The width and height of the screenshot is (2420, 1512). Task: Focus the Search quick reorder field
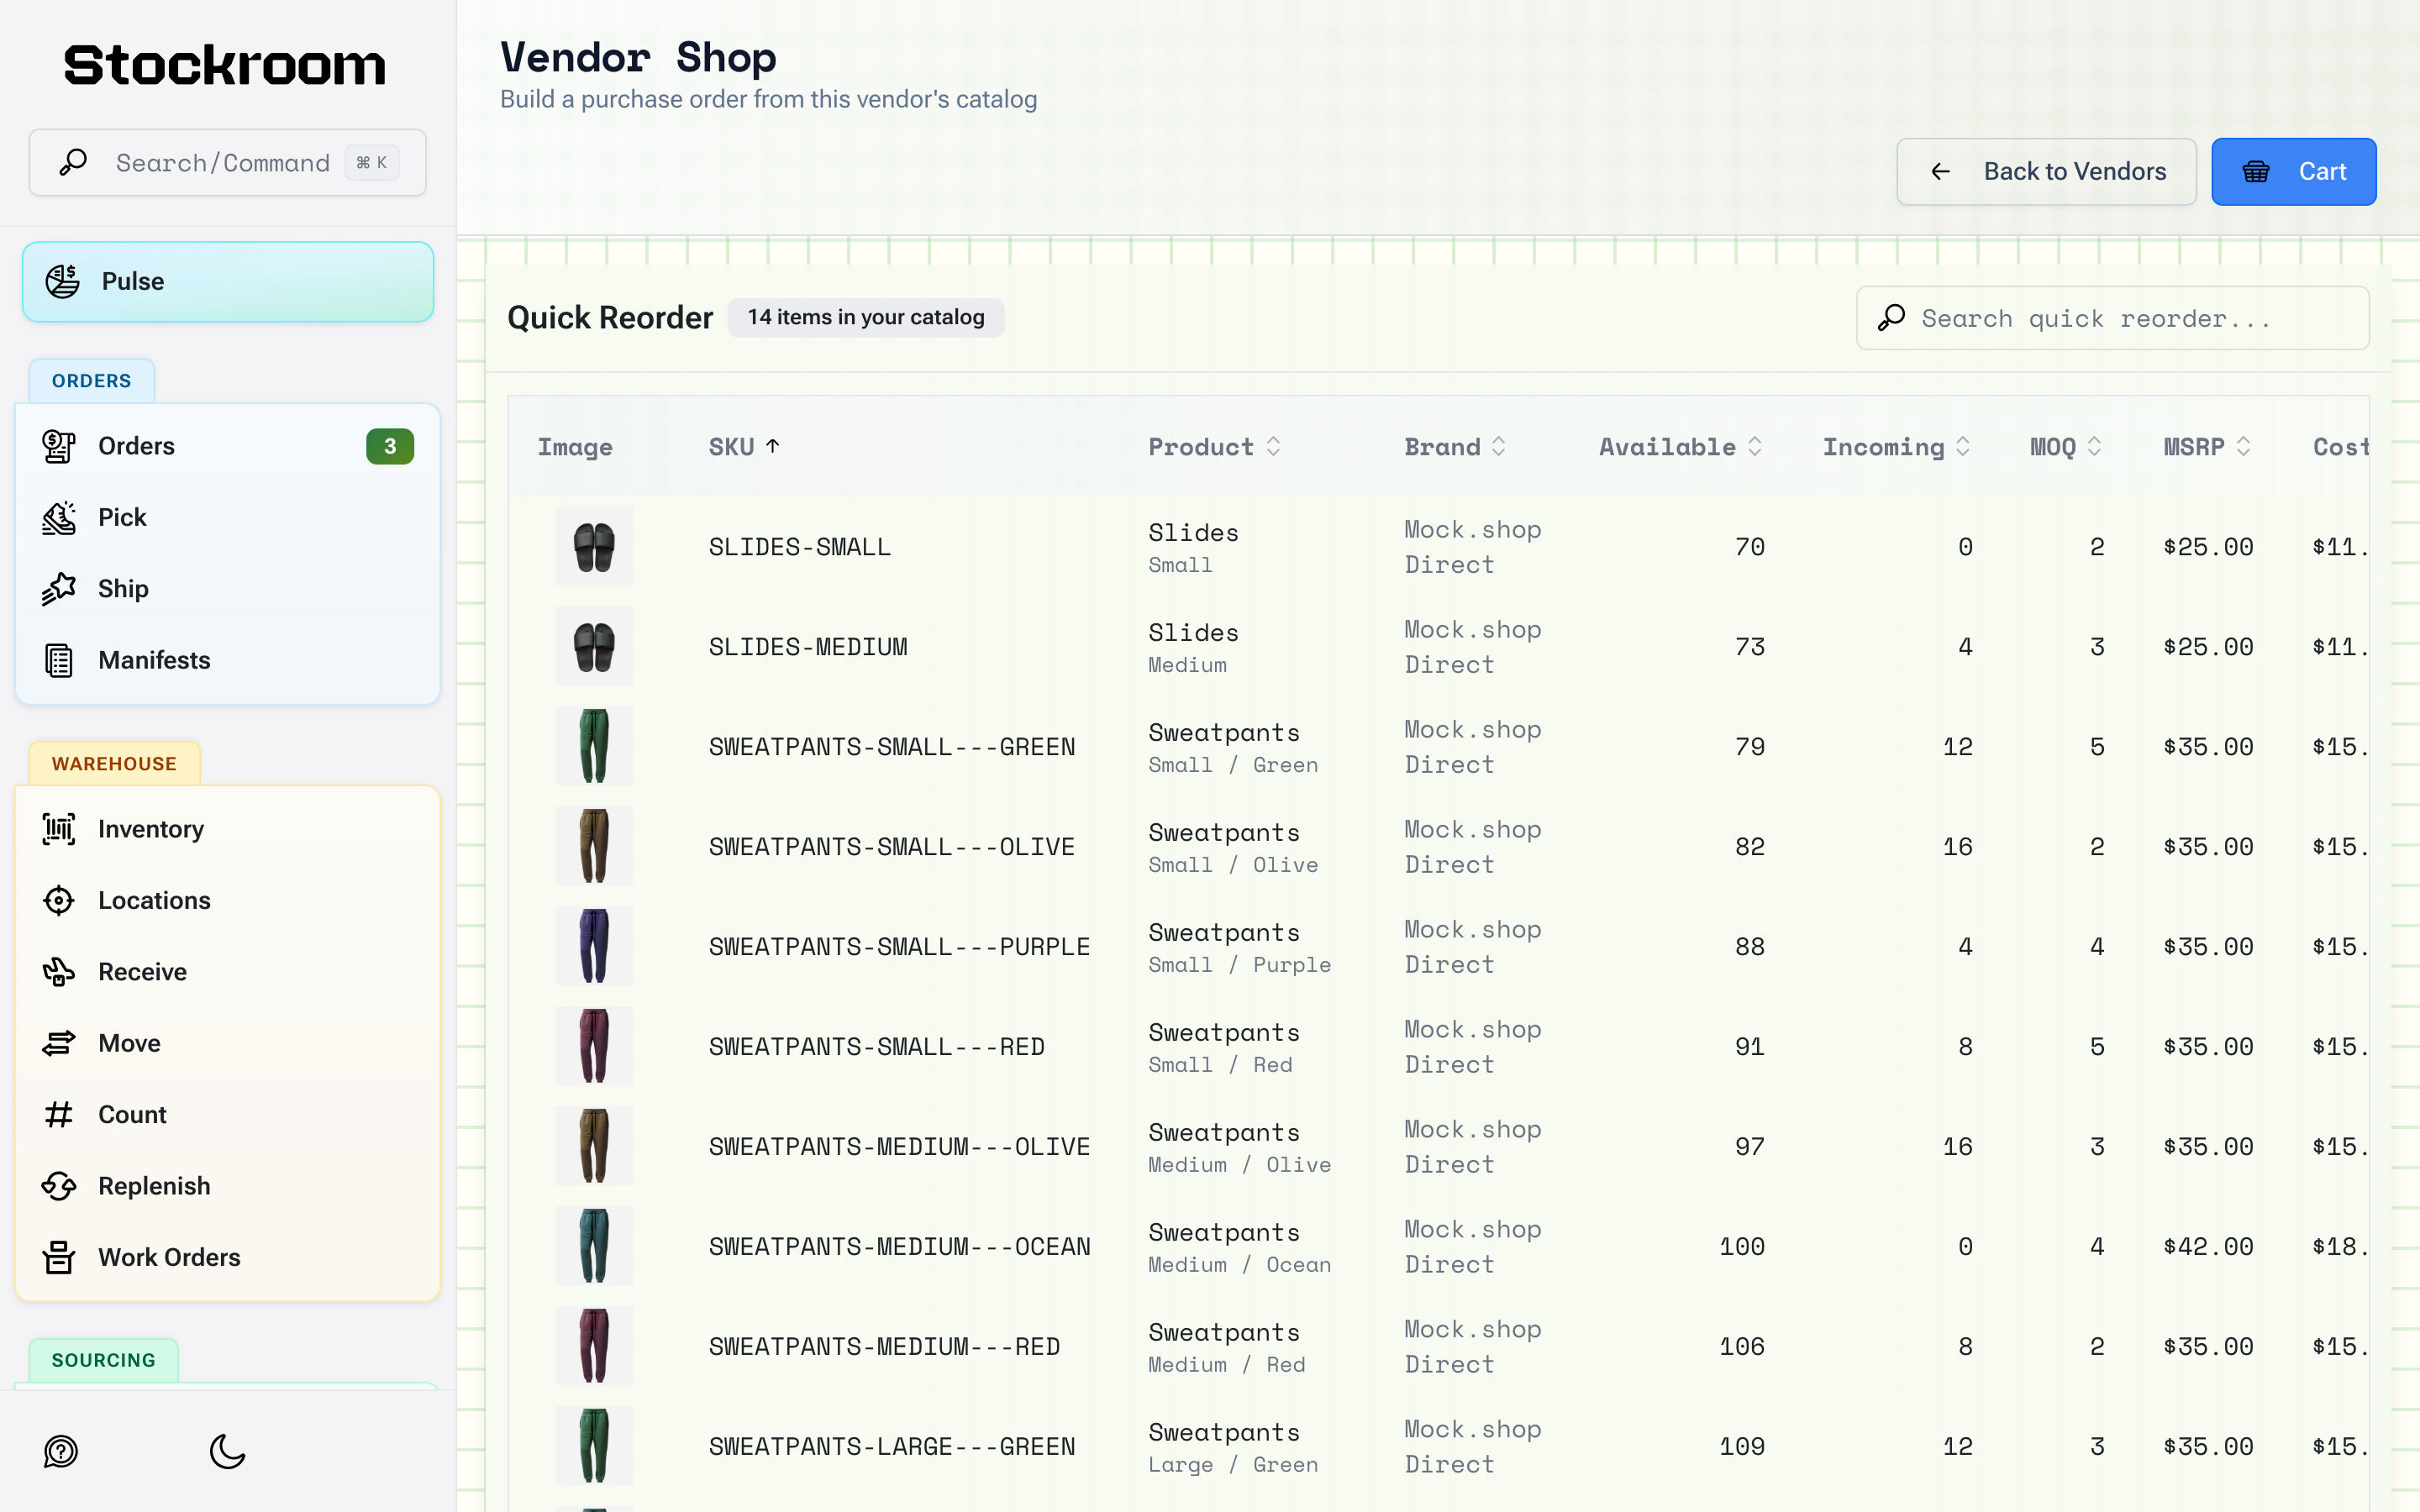(2112, 318)
